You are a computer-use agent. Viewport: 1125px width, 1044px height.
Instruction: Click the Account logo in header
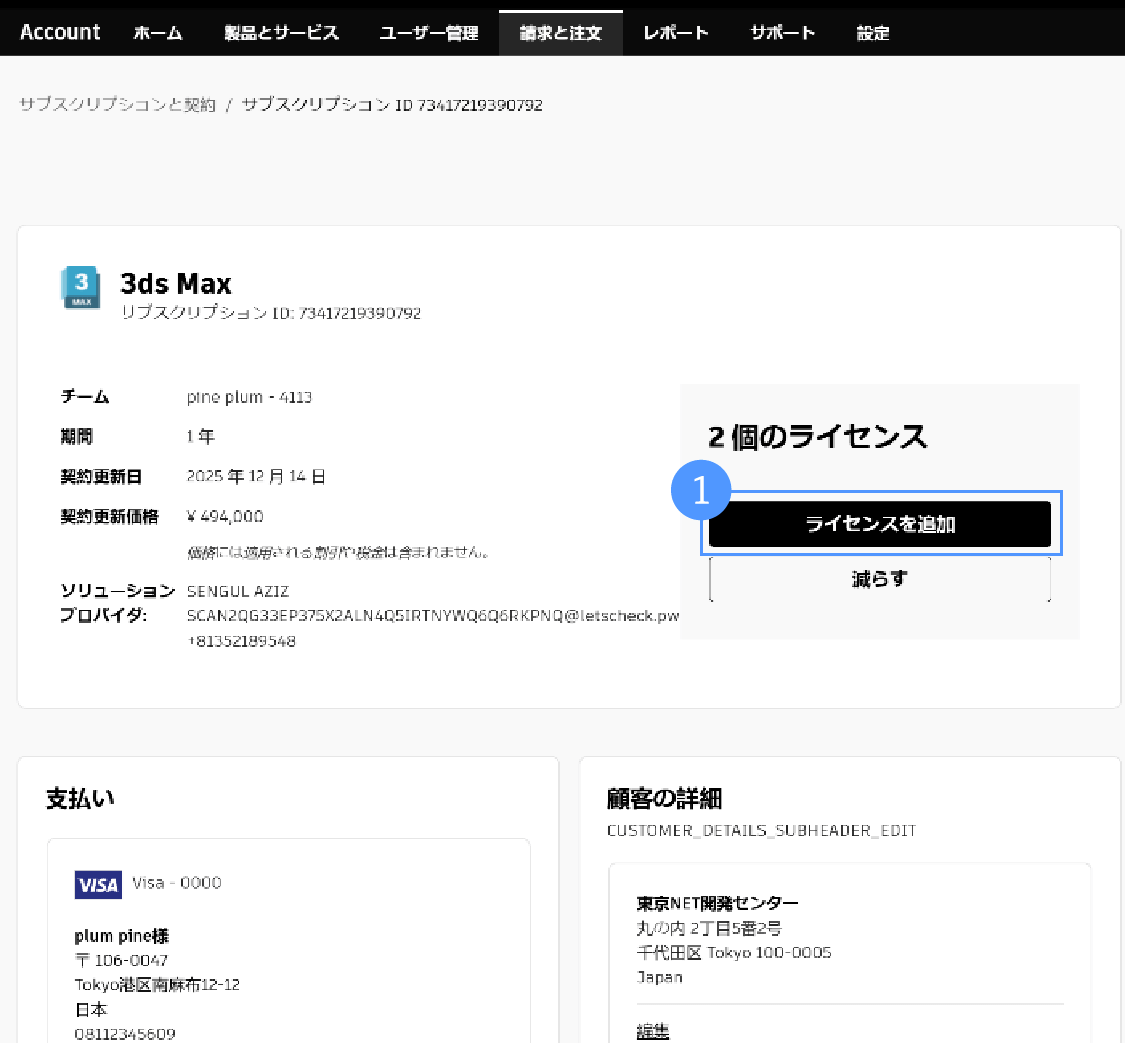60,32
